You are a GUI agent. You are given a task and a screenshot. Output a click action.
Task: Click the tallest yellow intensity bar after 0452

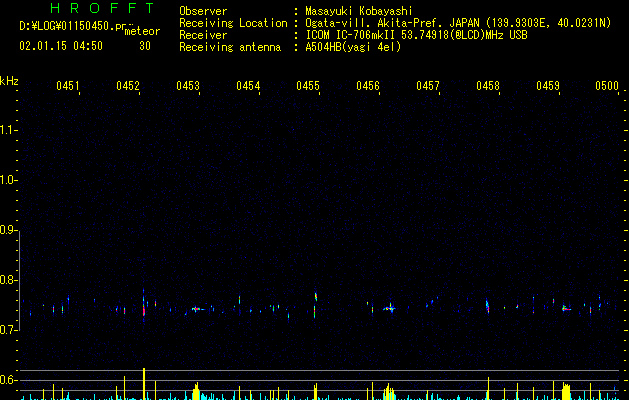(144, 384)
